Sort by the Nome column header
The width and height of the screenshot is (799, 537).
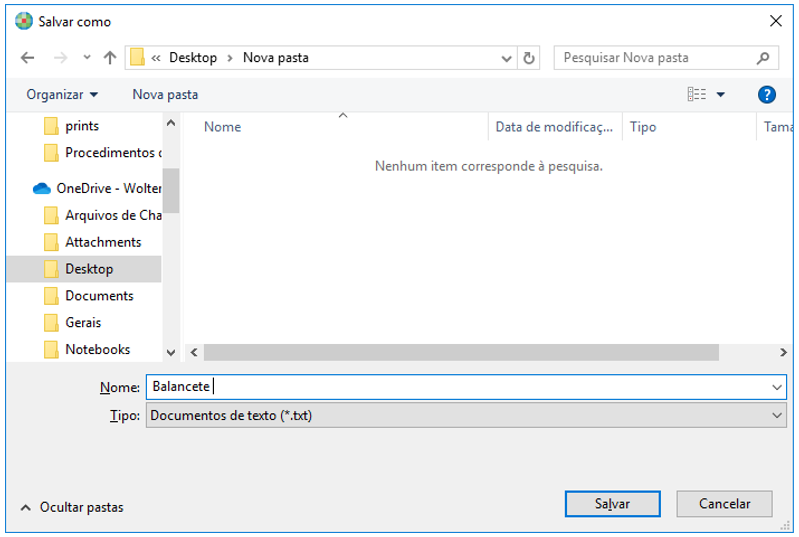coord(223,127)
